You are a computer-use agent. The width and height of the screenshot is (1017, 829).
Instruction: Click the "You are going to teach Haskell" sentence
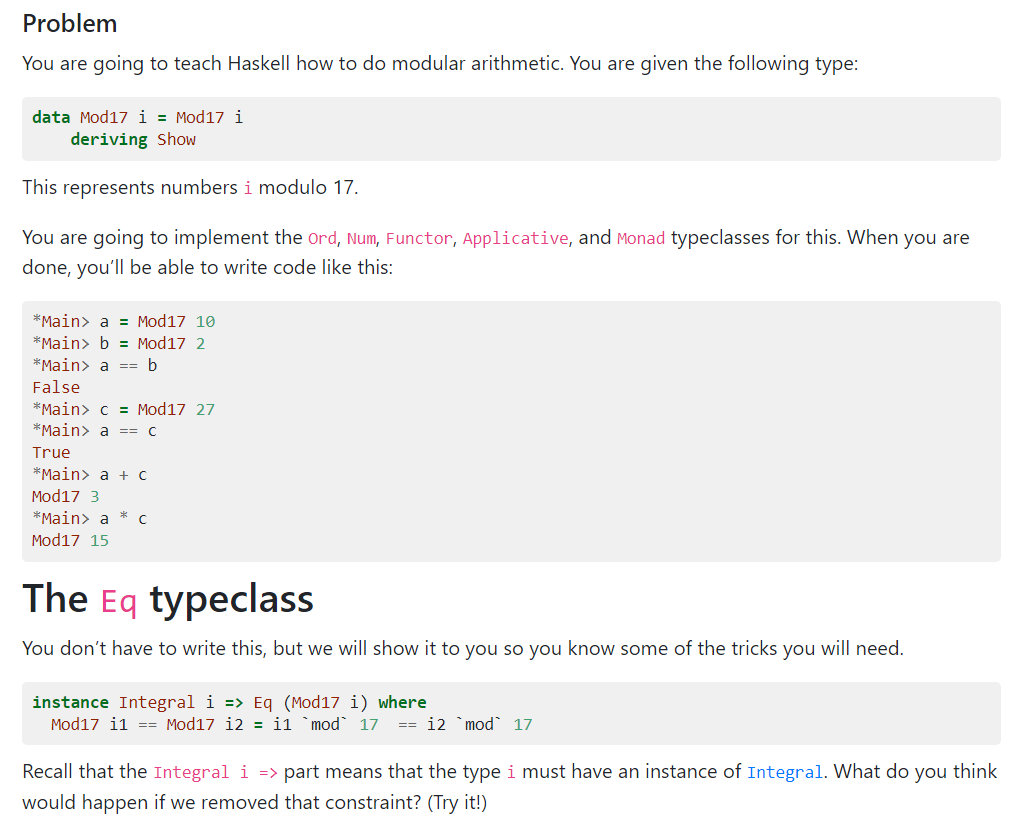(x=440, y=64)
